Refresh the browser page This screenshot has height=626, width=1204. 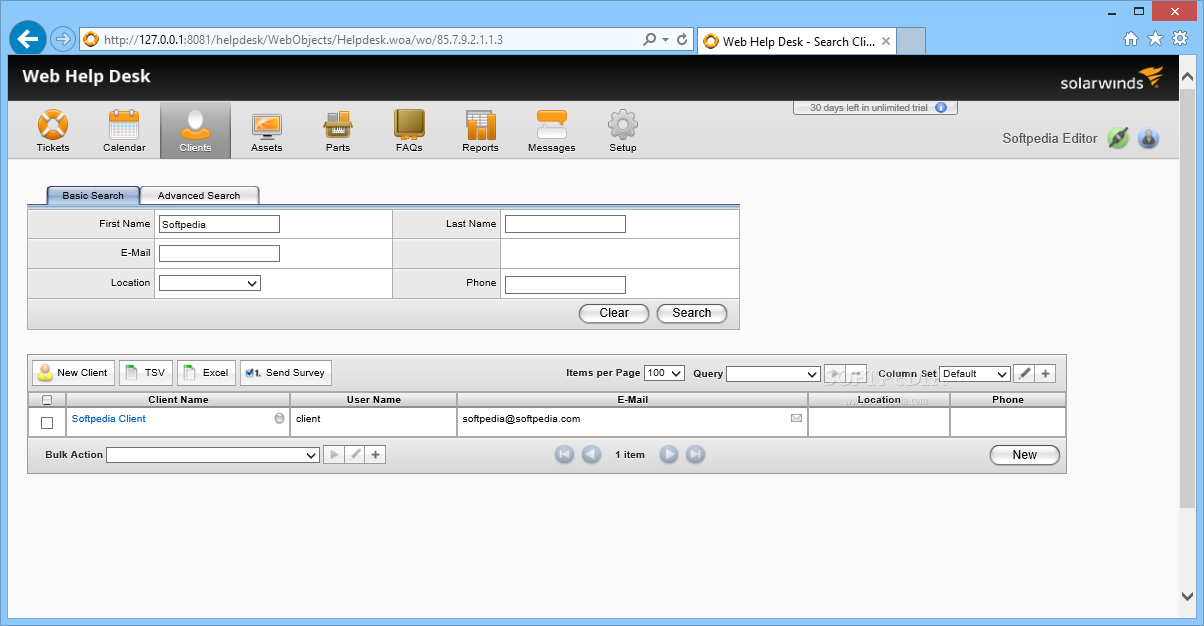(x=683, y=40)
